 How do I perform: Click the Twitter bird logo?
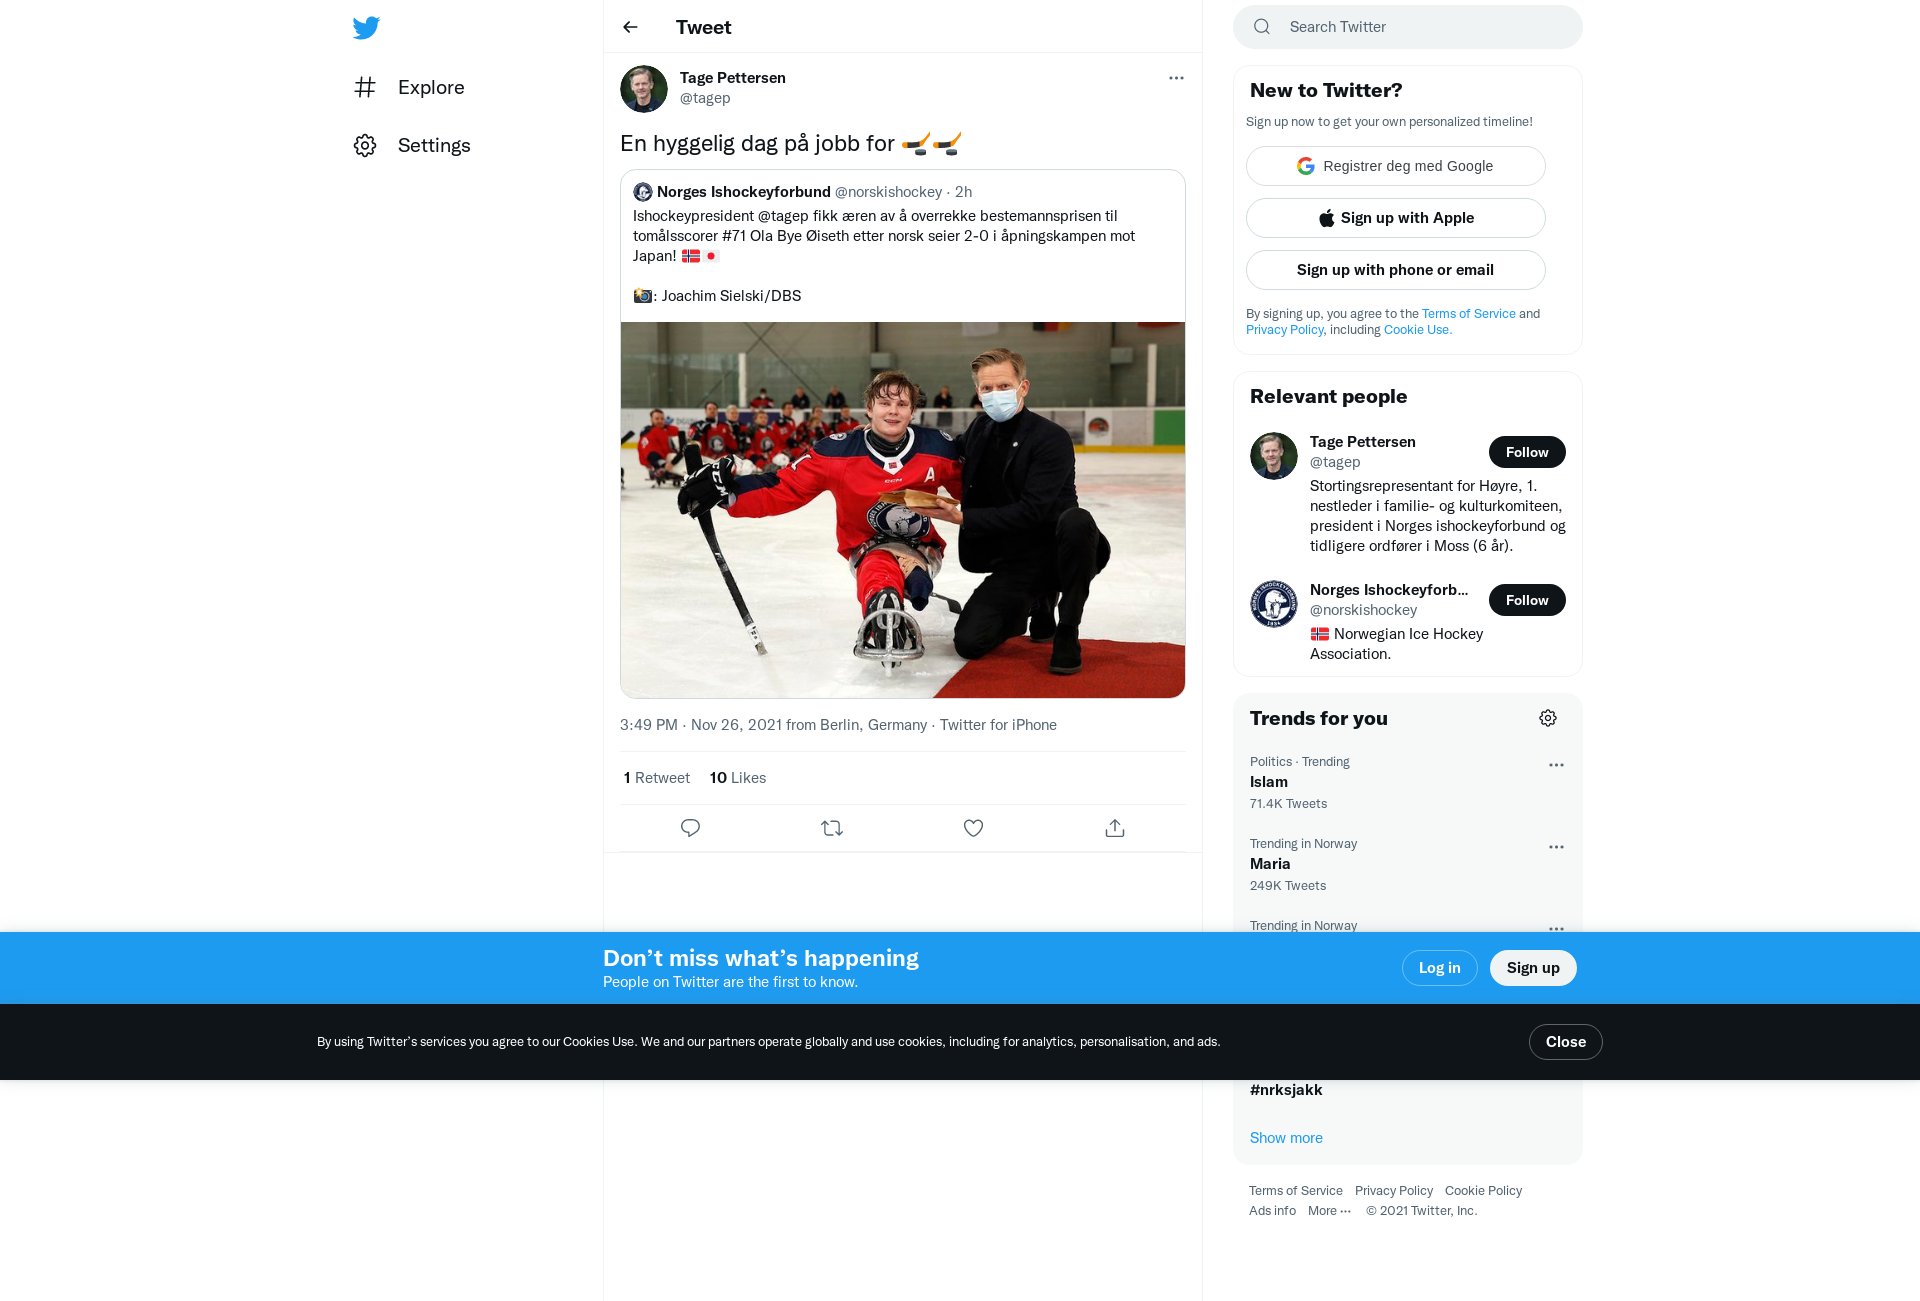[x=366, y=28]
